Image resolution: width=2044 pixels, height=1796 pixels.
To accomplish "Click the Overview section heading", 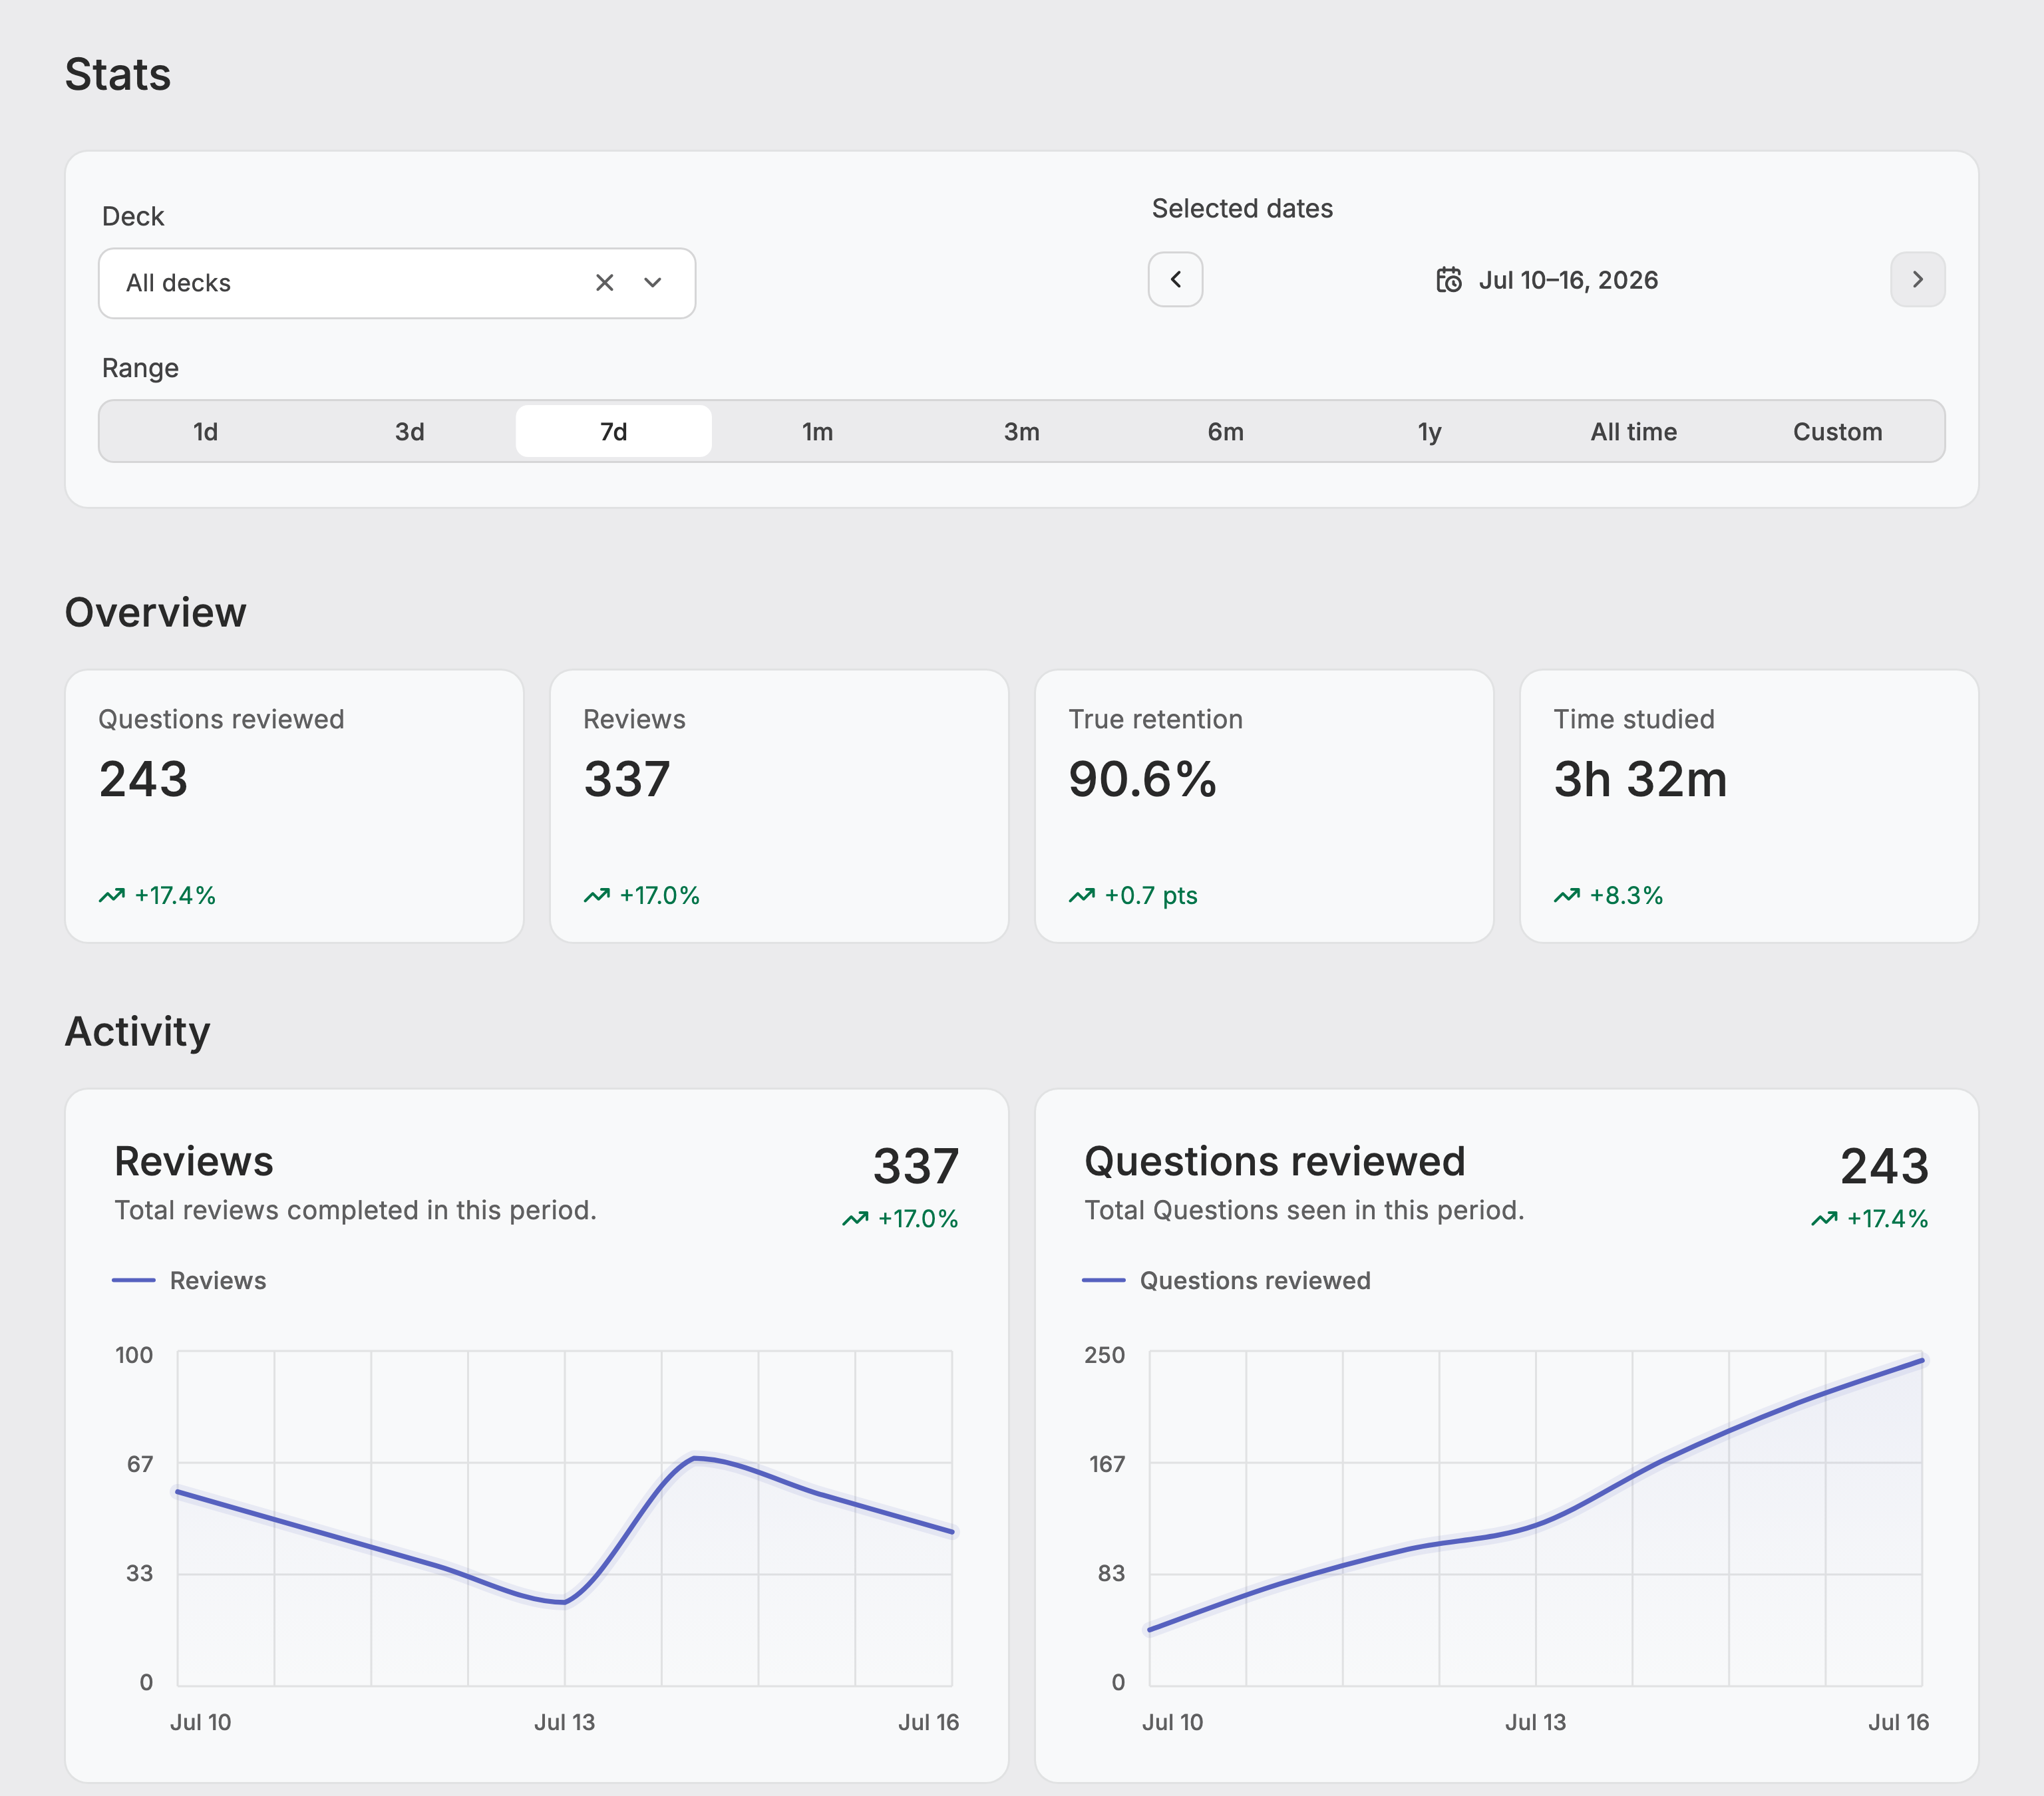I will (x=155, y=612).
